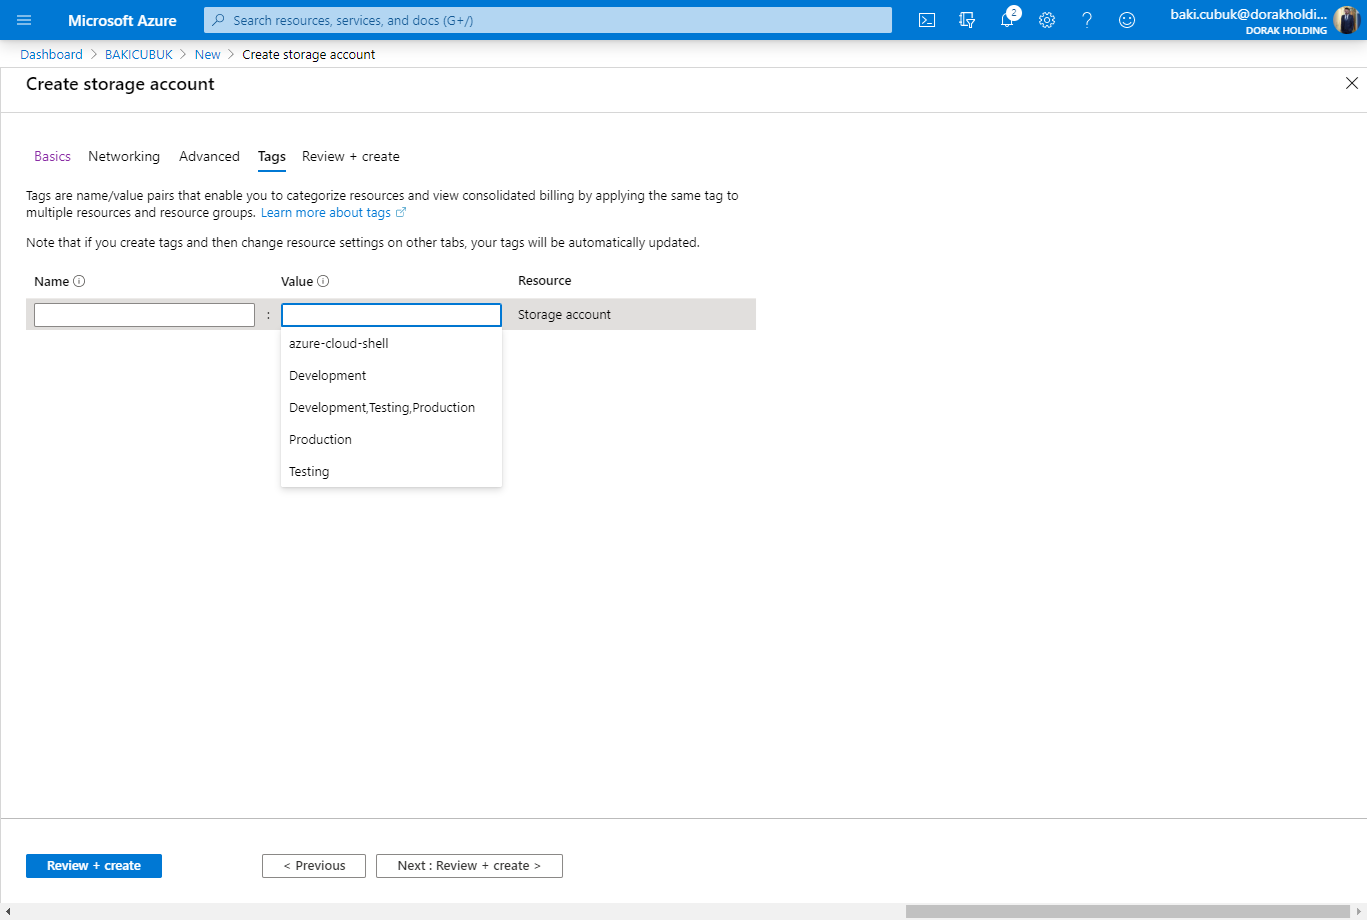Click the BAKICUBUK breadcrumb
This screenshot has width=1367, height=920.
139,54
